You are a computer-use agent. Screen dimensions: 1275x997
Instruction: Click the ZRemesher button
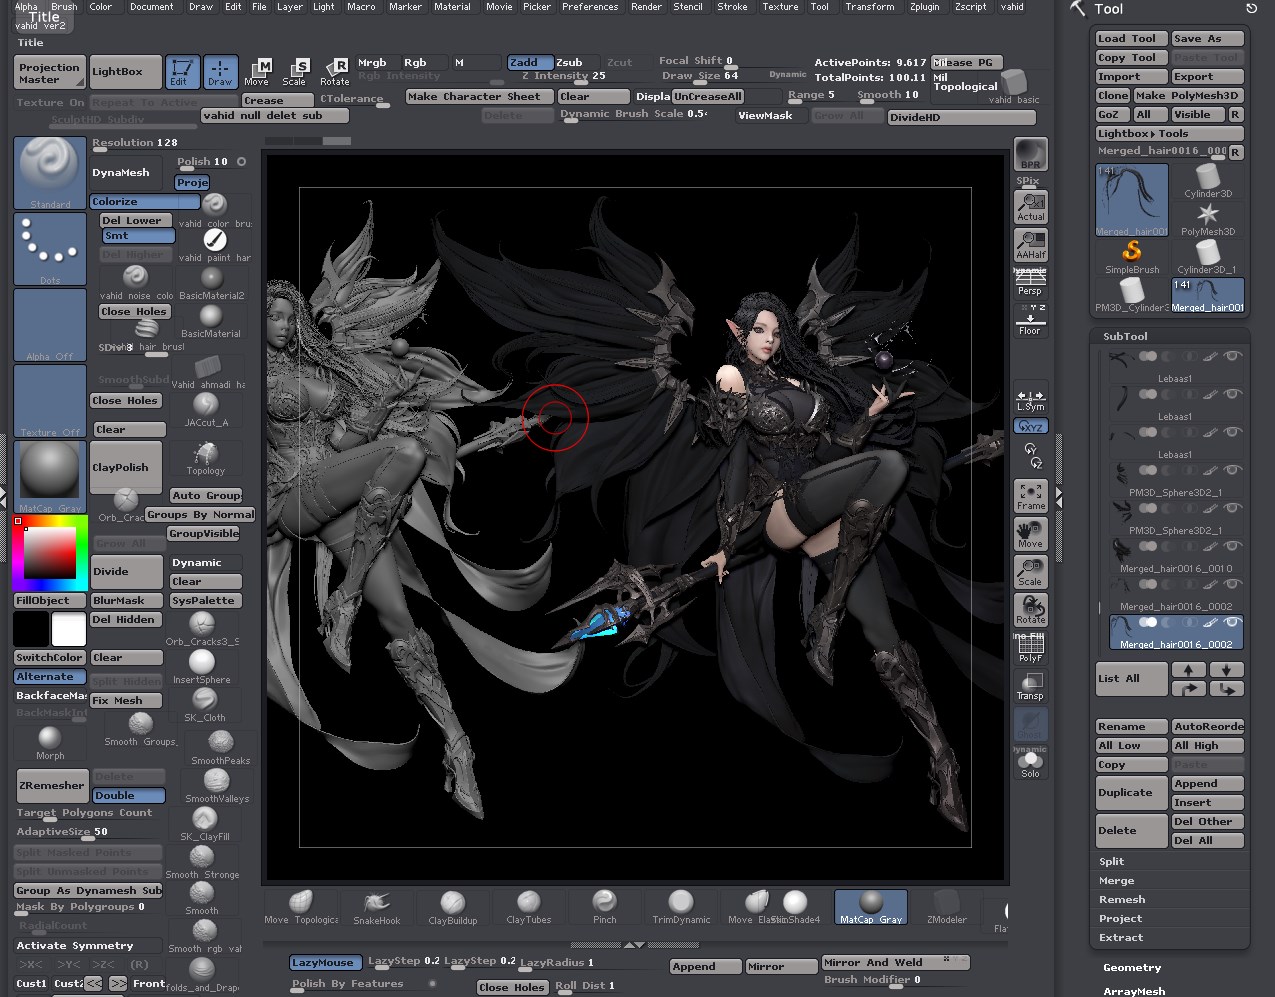[x=51, y=786]
